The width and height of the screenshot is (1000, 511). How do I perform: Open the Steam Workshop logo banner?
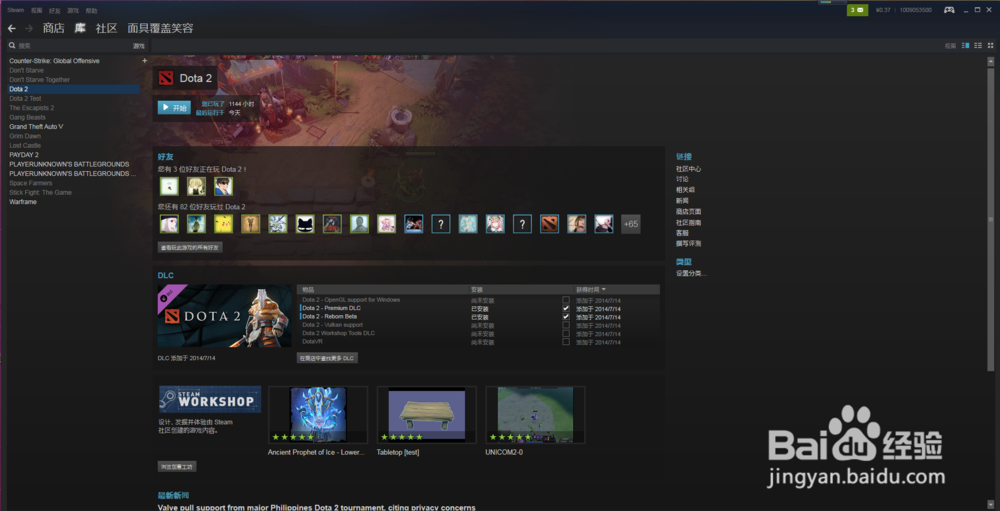pos(210,399)
